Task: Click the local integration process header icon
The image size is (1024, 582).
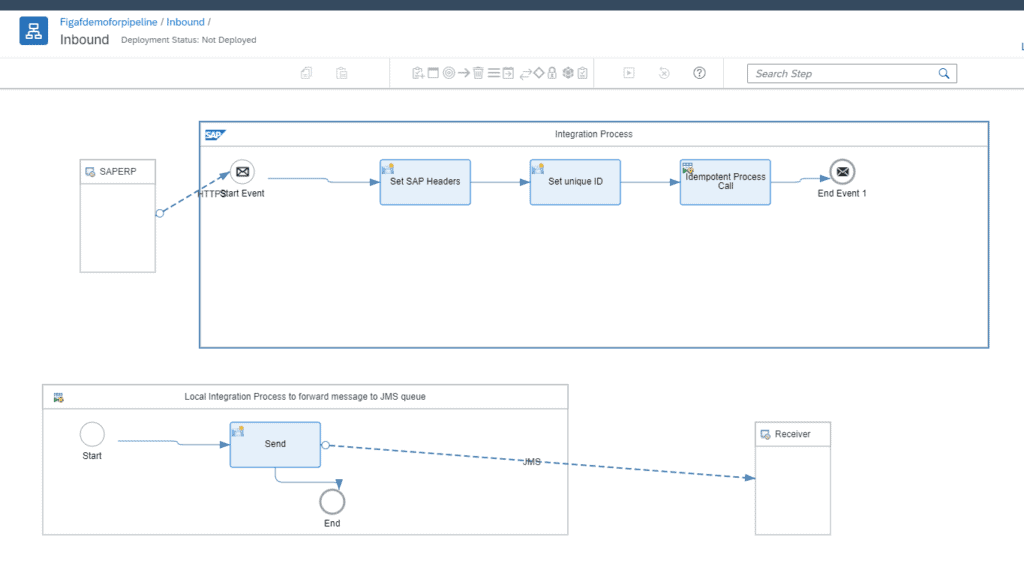Action: click(x=58, y=397)
